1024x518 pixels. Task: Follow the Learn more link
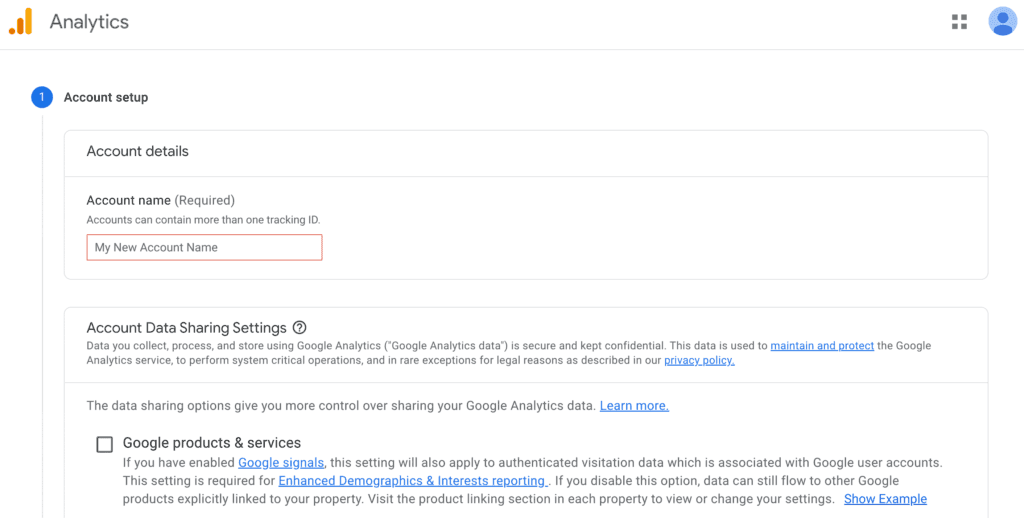[x=634, y=406]
